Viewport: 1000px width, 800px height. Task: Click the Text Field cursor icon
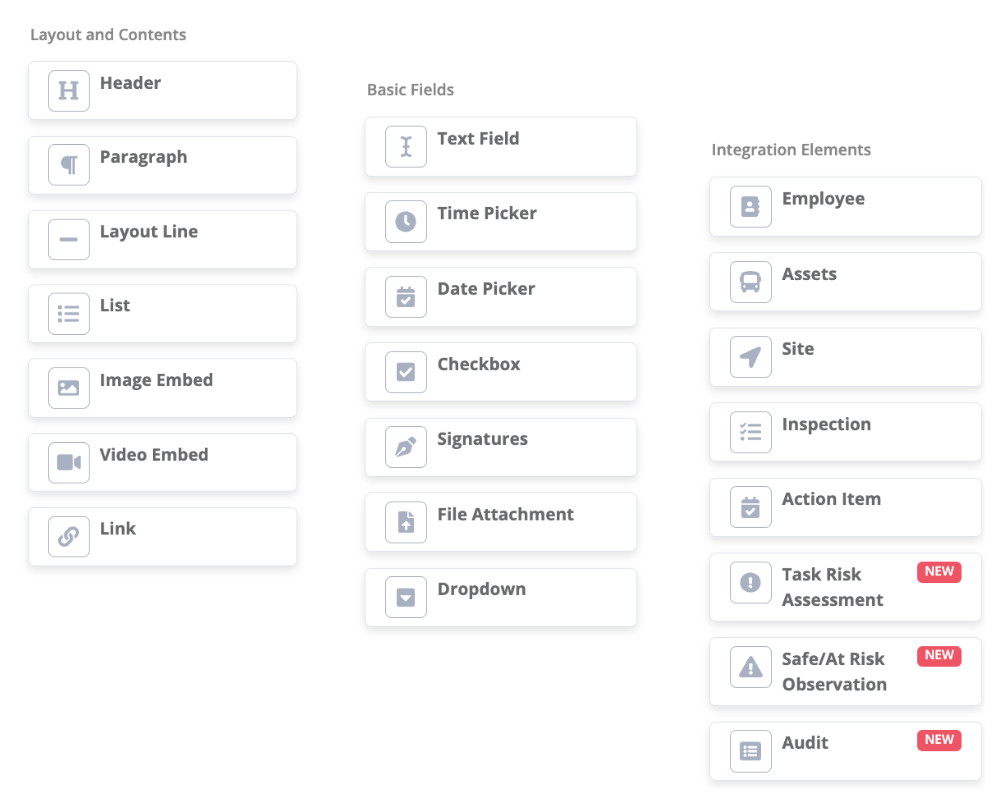[x=405, y=146]
